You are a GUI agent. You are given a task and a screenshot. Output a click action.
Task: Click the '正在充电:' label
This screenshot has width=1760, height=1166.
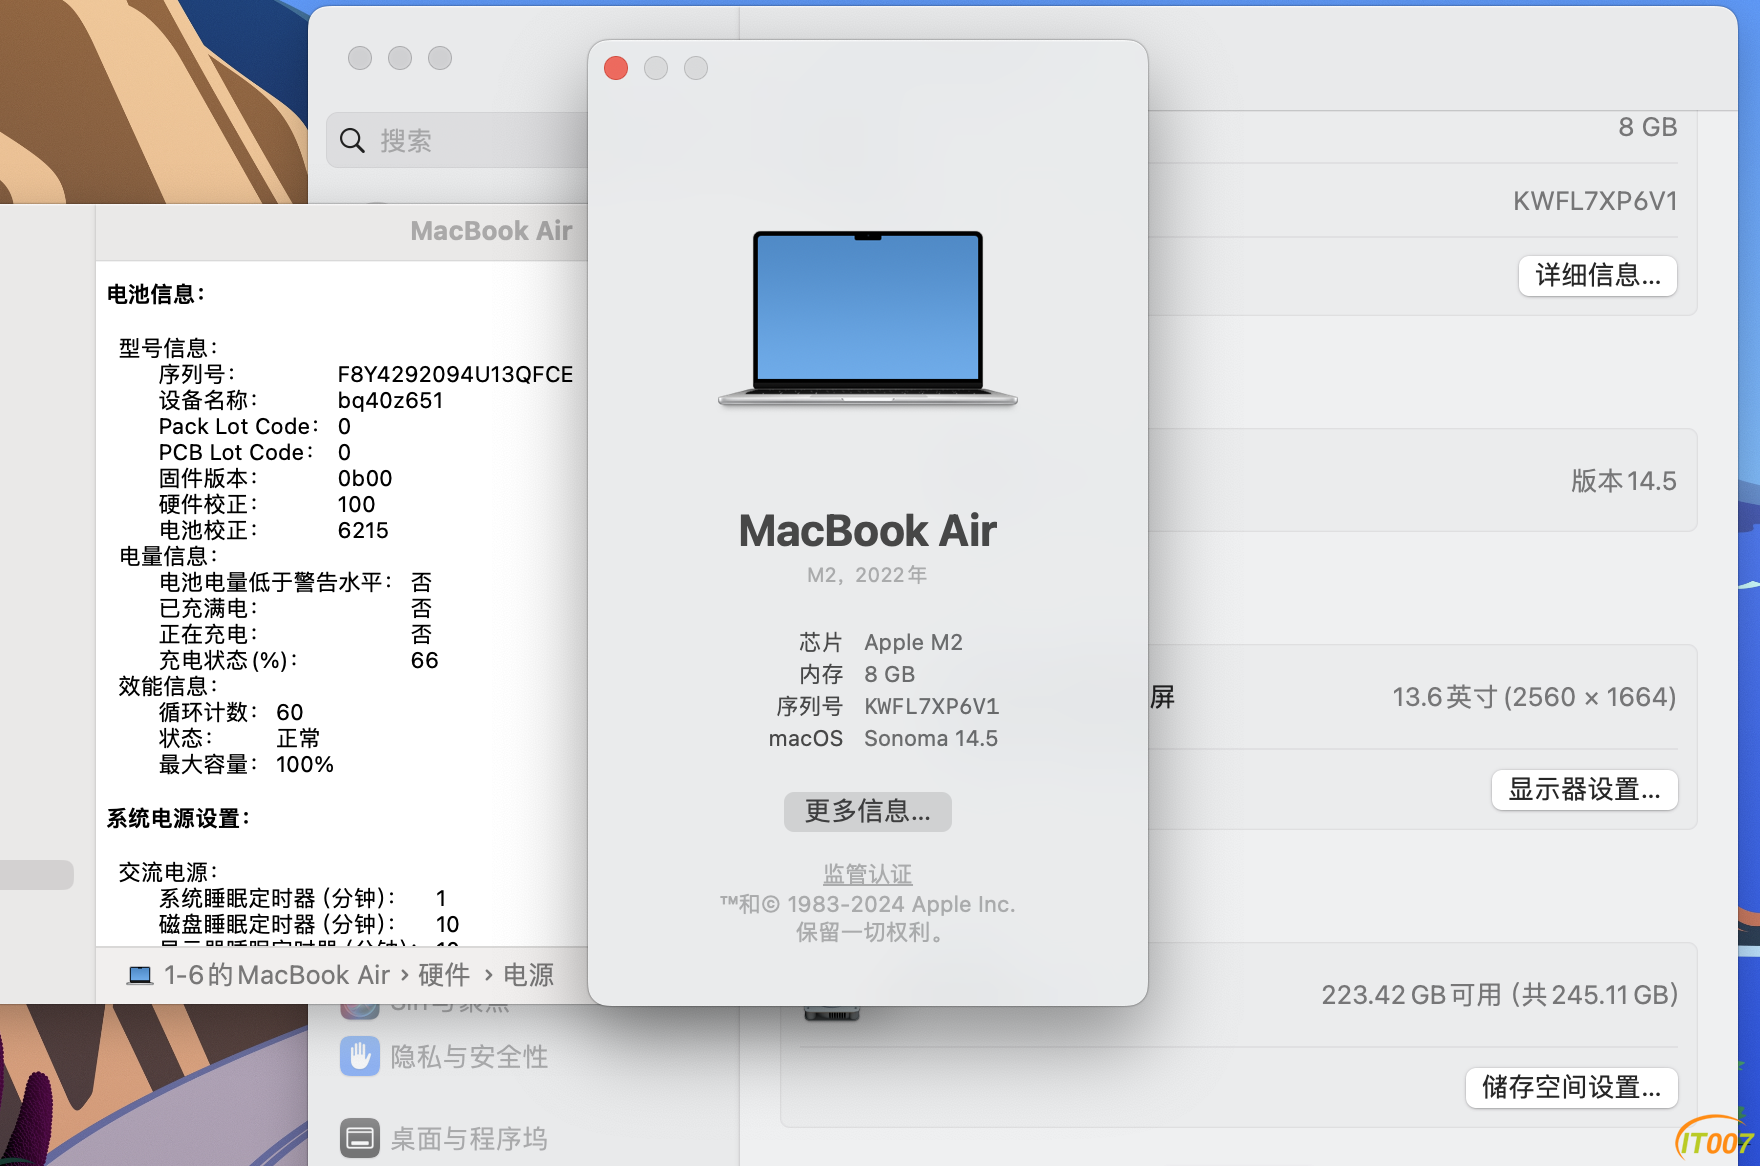tap(209, 634)
